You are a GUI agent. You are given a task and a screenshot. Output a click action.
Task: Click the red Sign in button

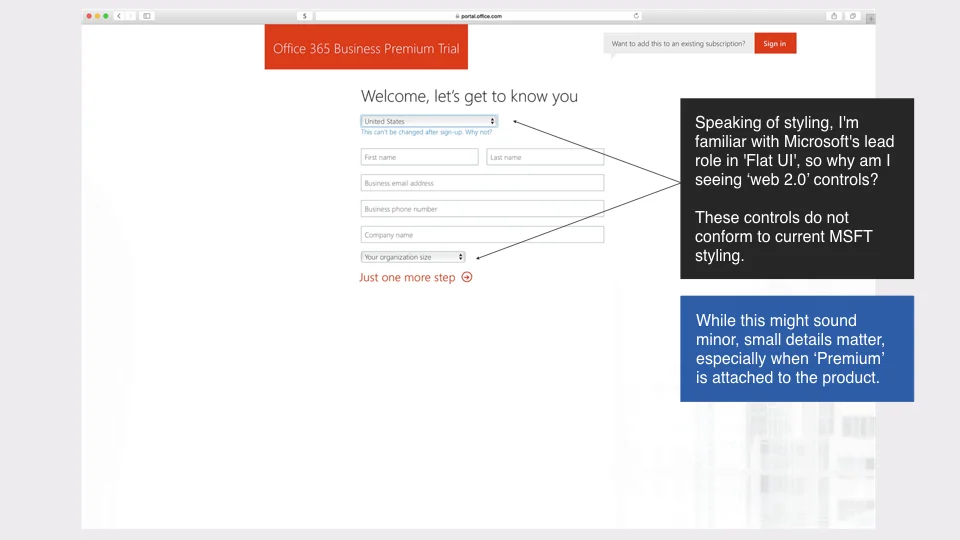click(x=775, y=43)
